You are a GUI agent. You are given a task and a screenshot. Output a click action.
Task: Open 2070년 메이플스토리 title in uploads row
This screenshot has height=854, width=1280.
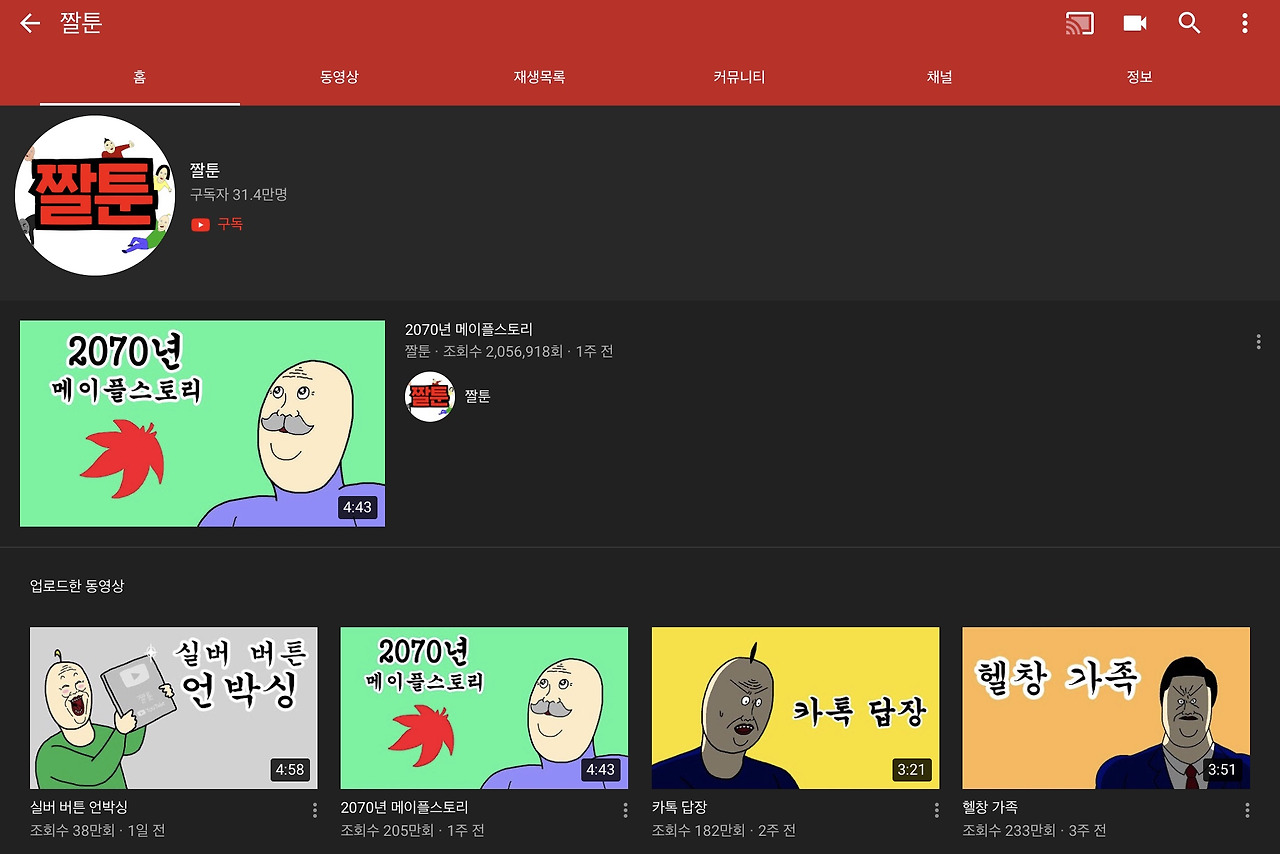405,807
